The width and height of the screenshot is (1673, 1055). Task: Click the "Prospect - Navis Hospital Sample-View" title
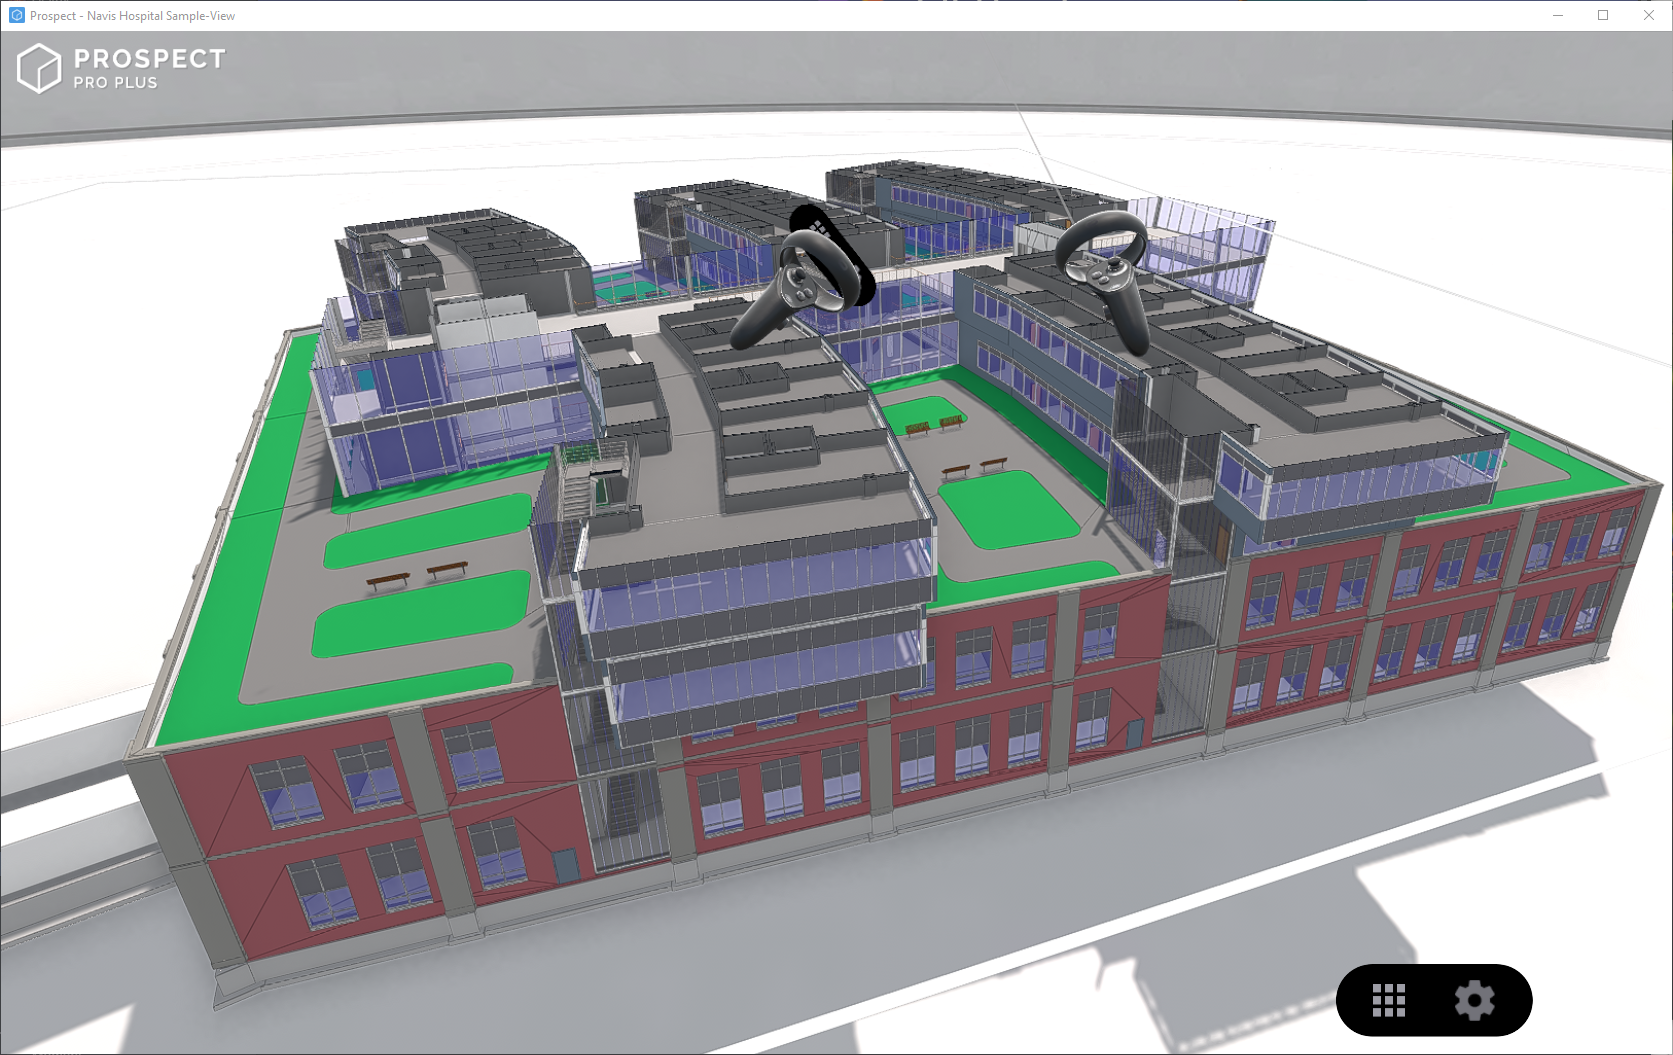[x=132, y=16]
